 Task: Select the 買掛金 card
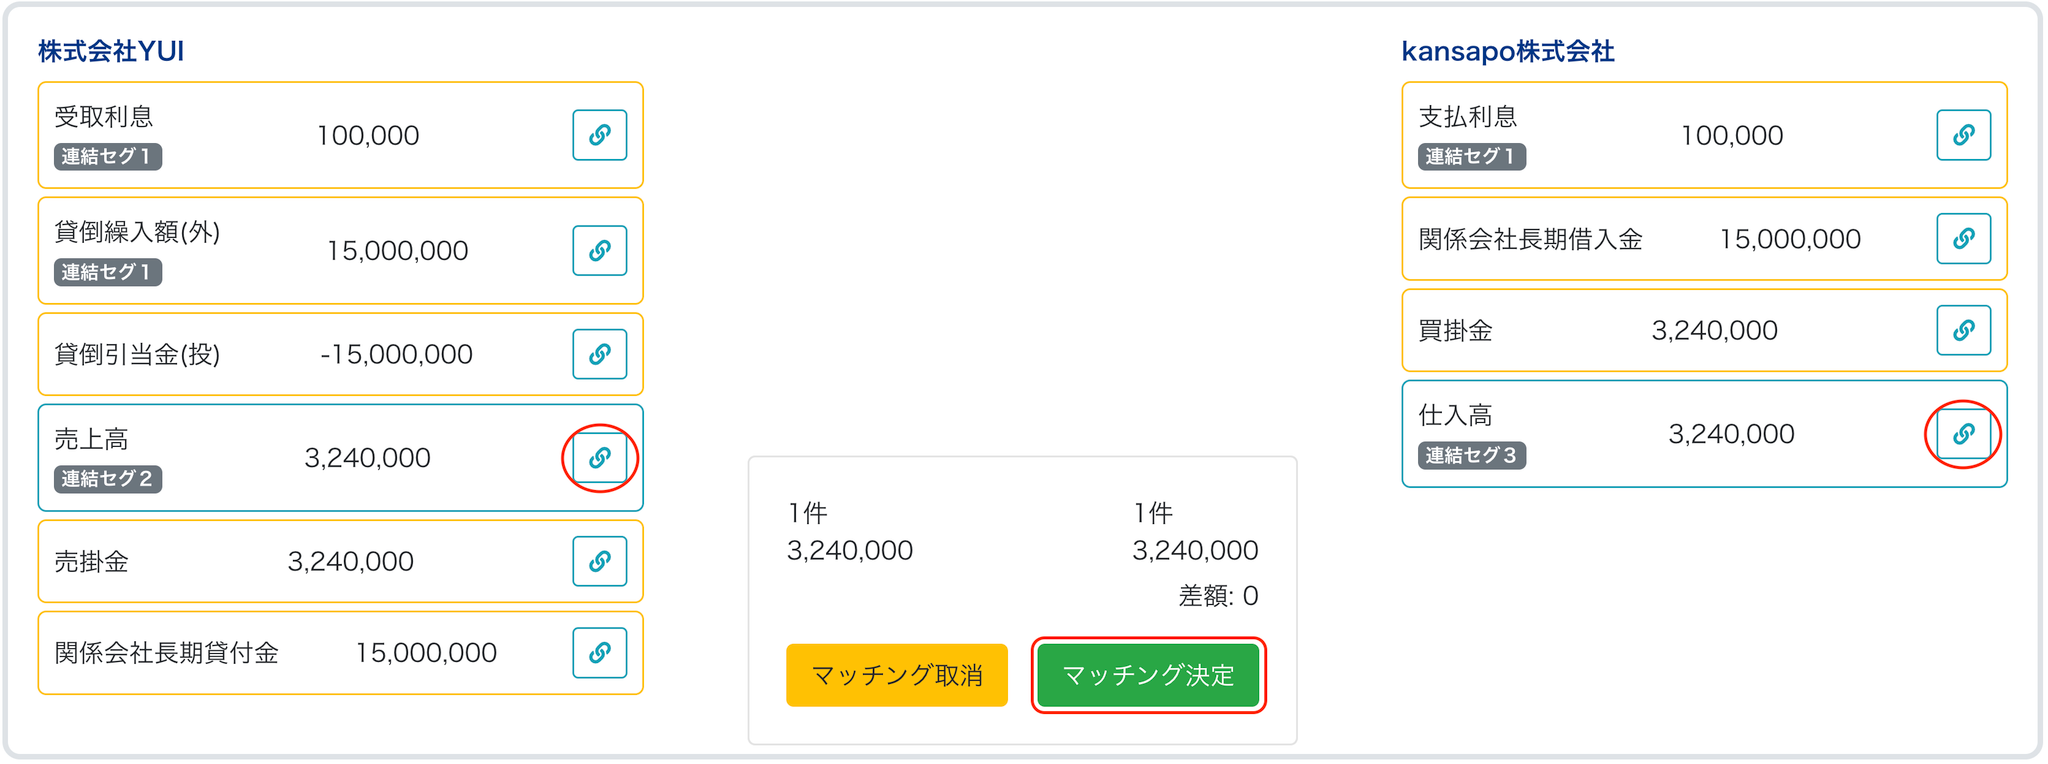click(x=1660, y=330)
